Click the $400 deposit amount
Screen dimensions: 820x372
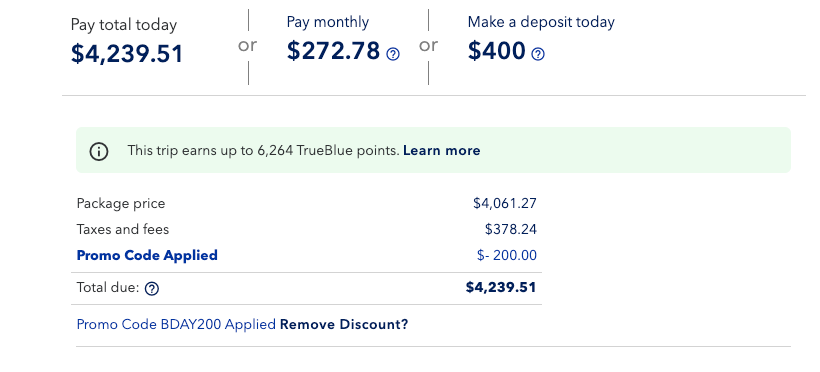pos(496,51)
